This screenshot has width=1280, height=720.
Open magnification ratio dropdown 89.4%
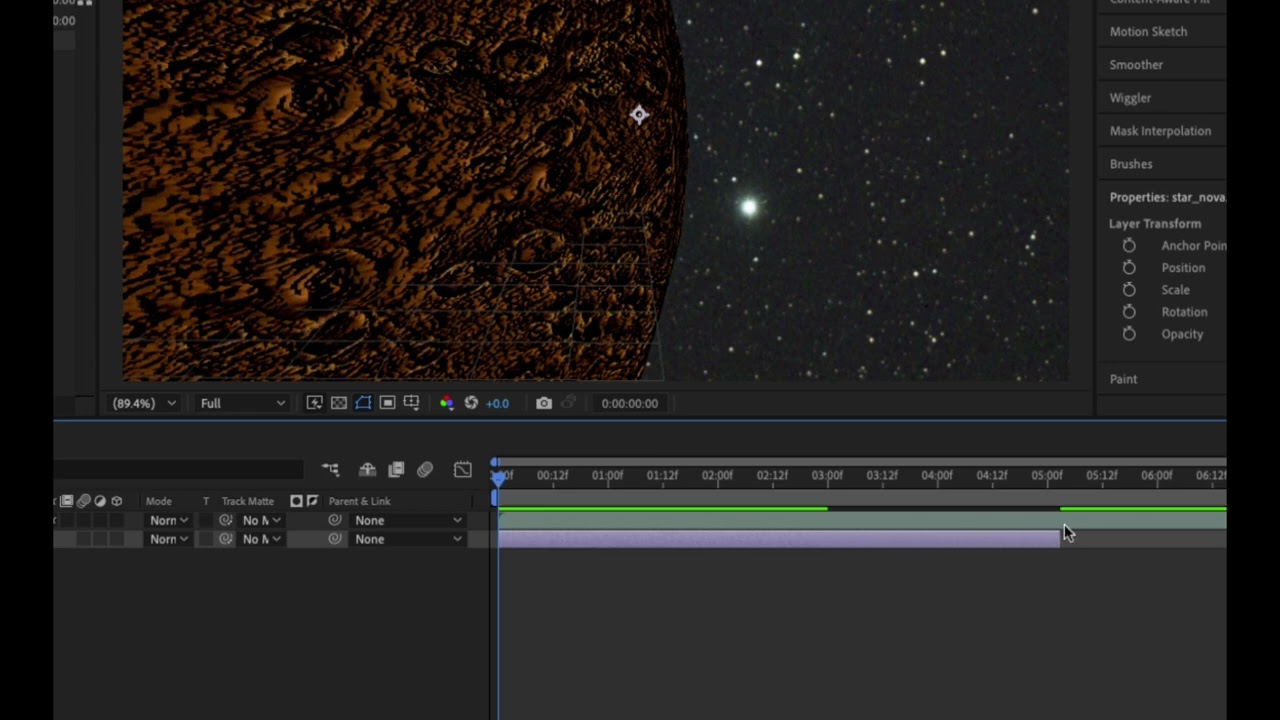143,403
